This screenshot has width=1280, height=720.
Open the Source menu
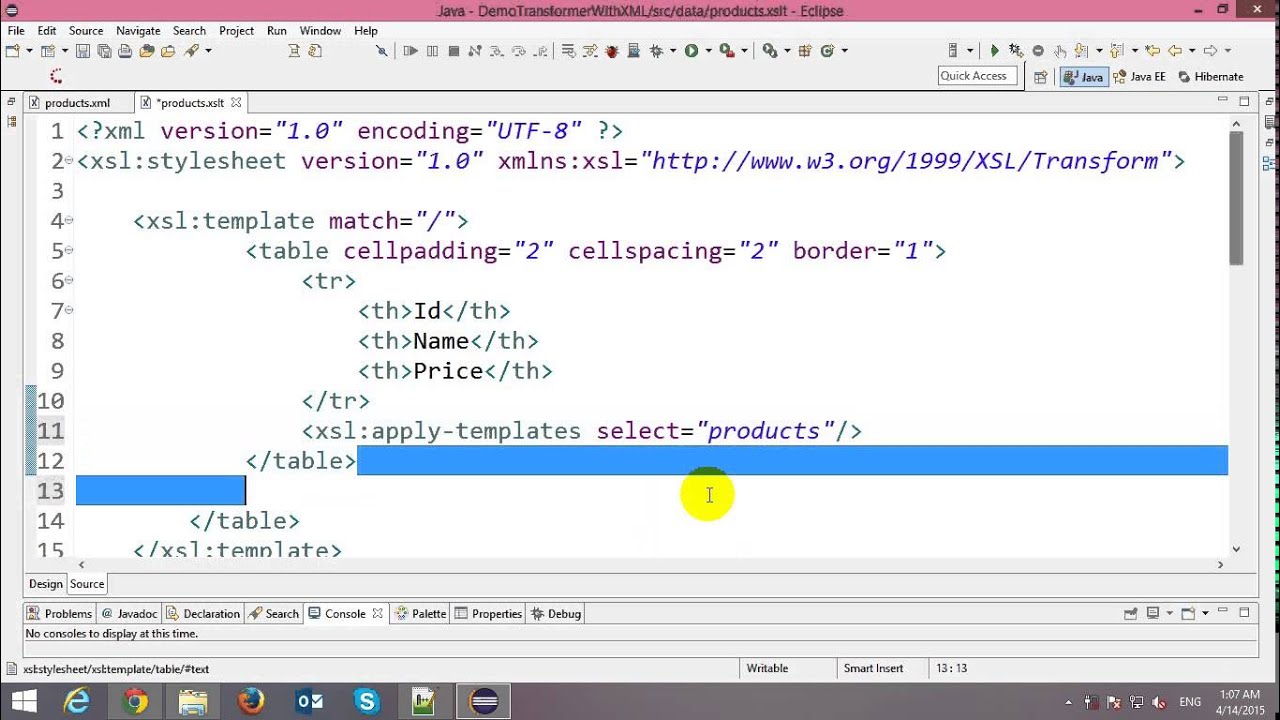(x=86, y=31)
